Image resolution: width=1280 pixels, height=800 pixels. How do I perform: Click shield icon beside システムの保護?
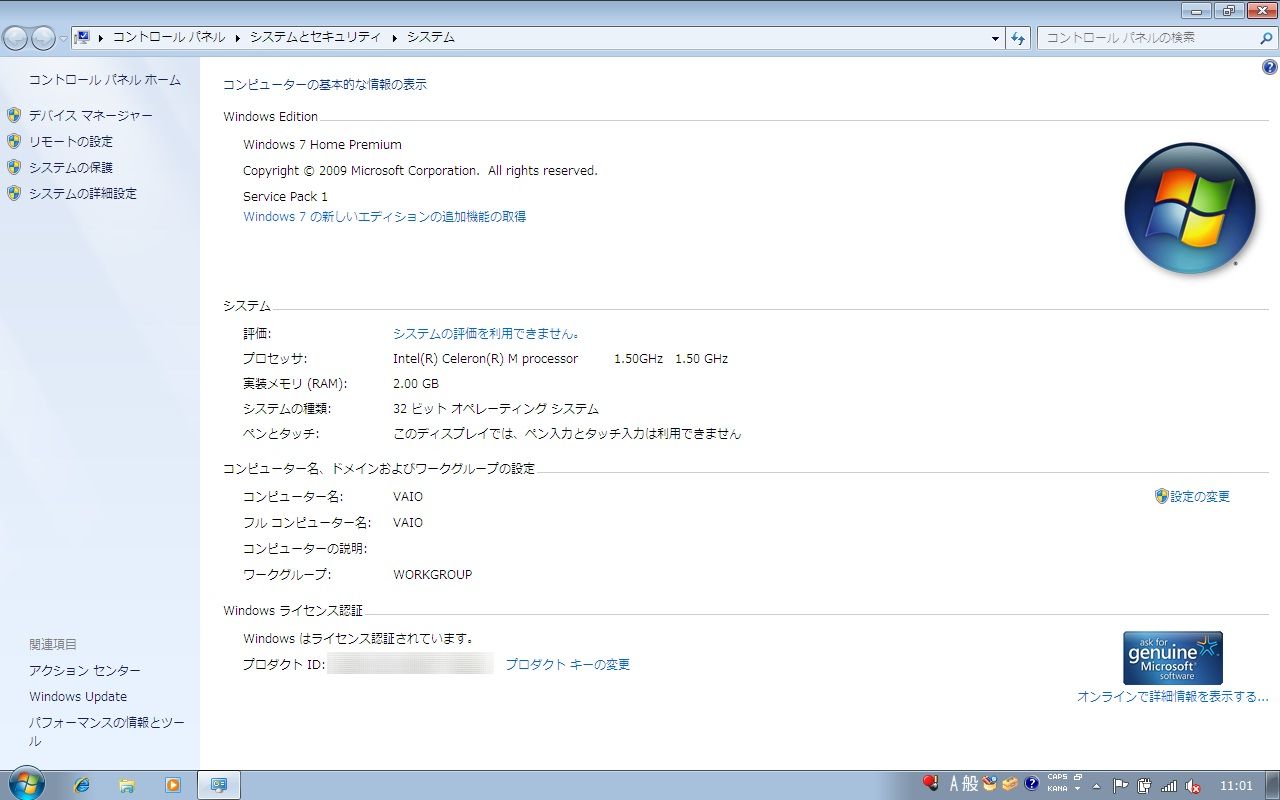click(x=14, y=168)
